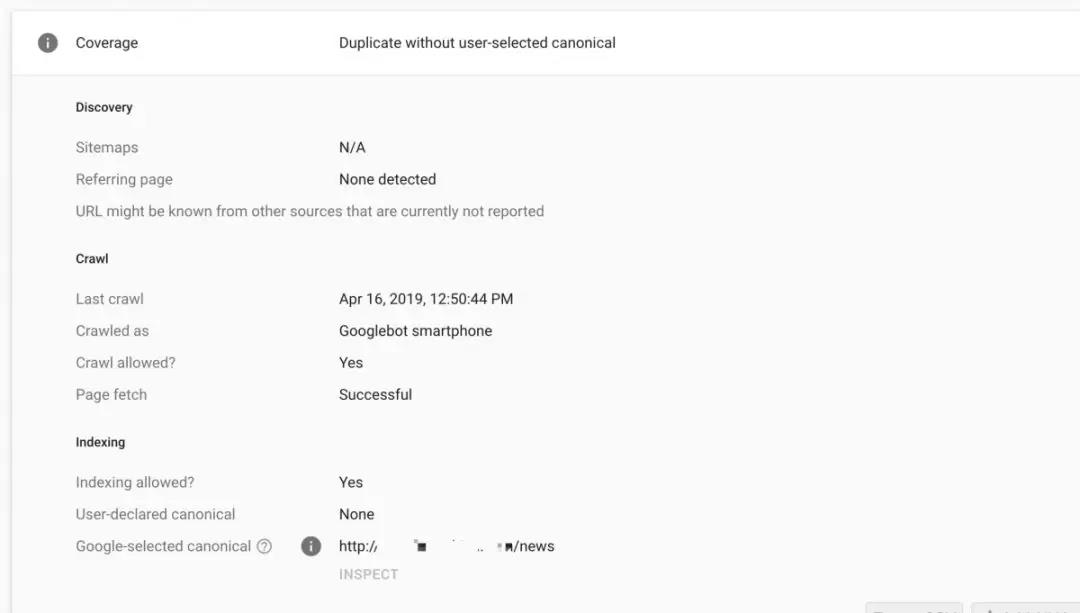The height and width of the screenshot is (613, 1080).
Task: Select the Last crawl date value
Action: (426, 299)
